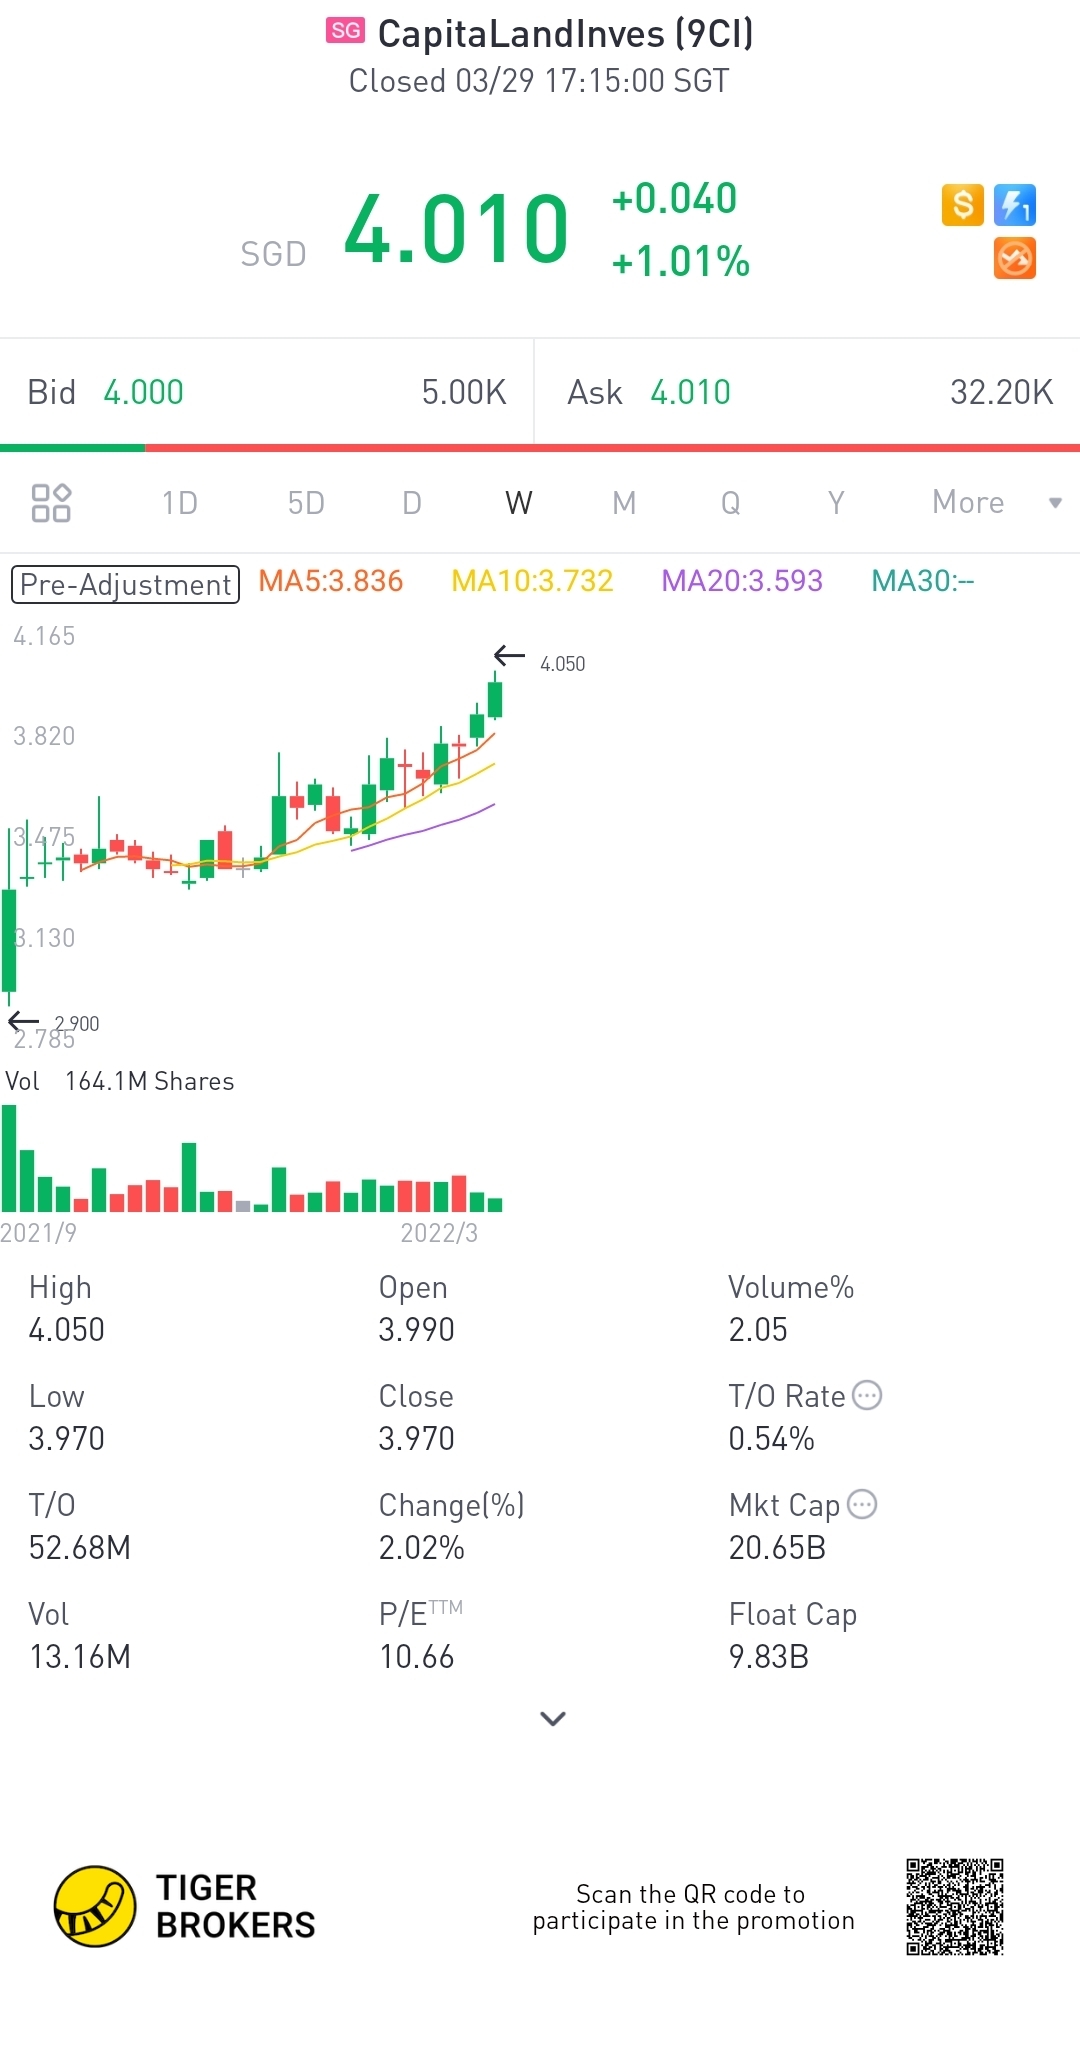Tap the P/E TTM value 10.66
This screenshot has width=1080, height=2058.
[x=416, y=1657]
